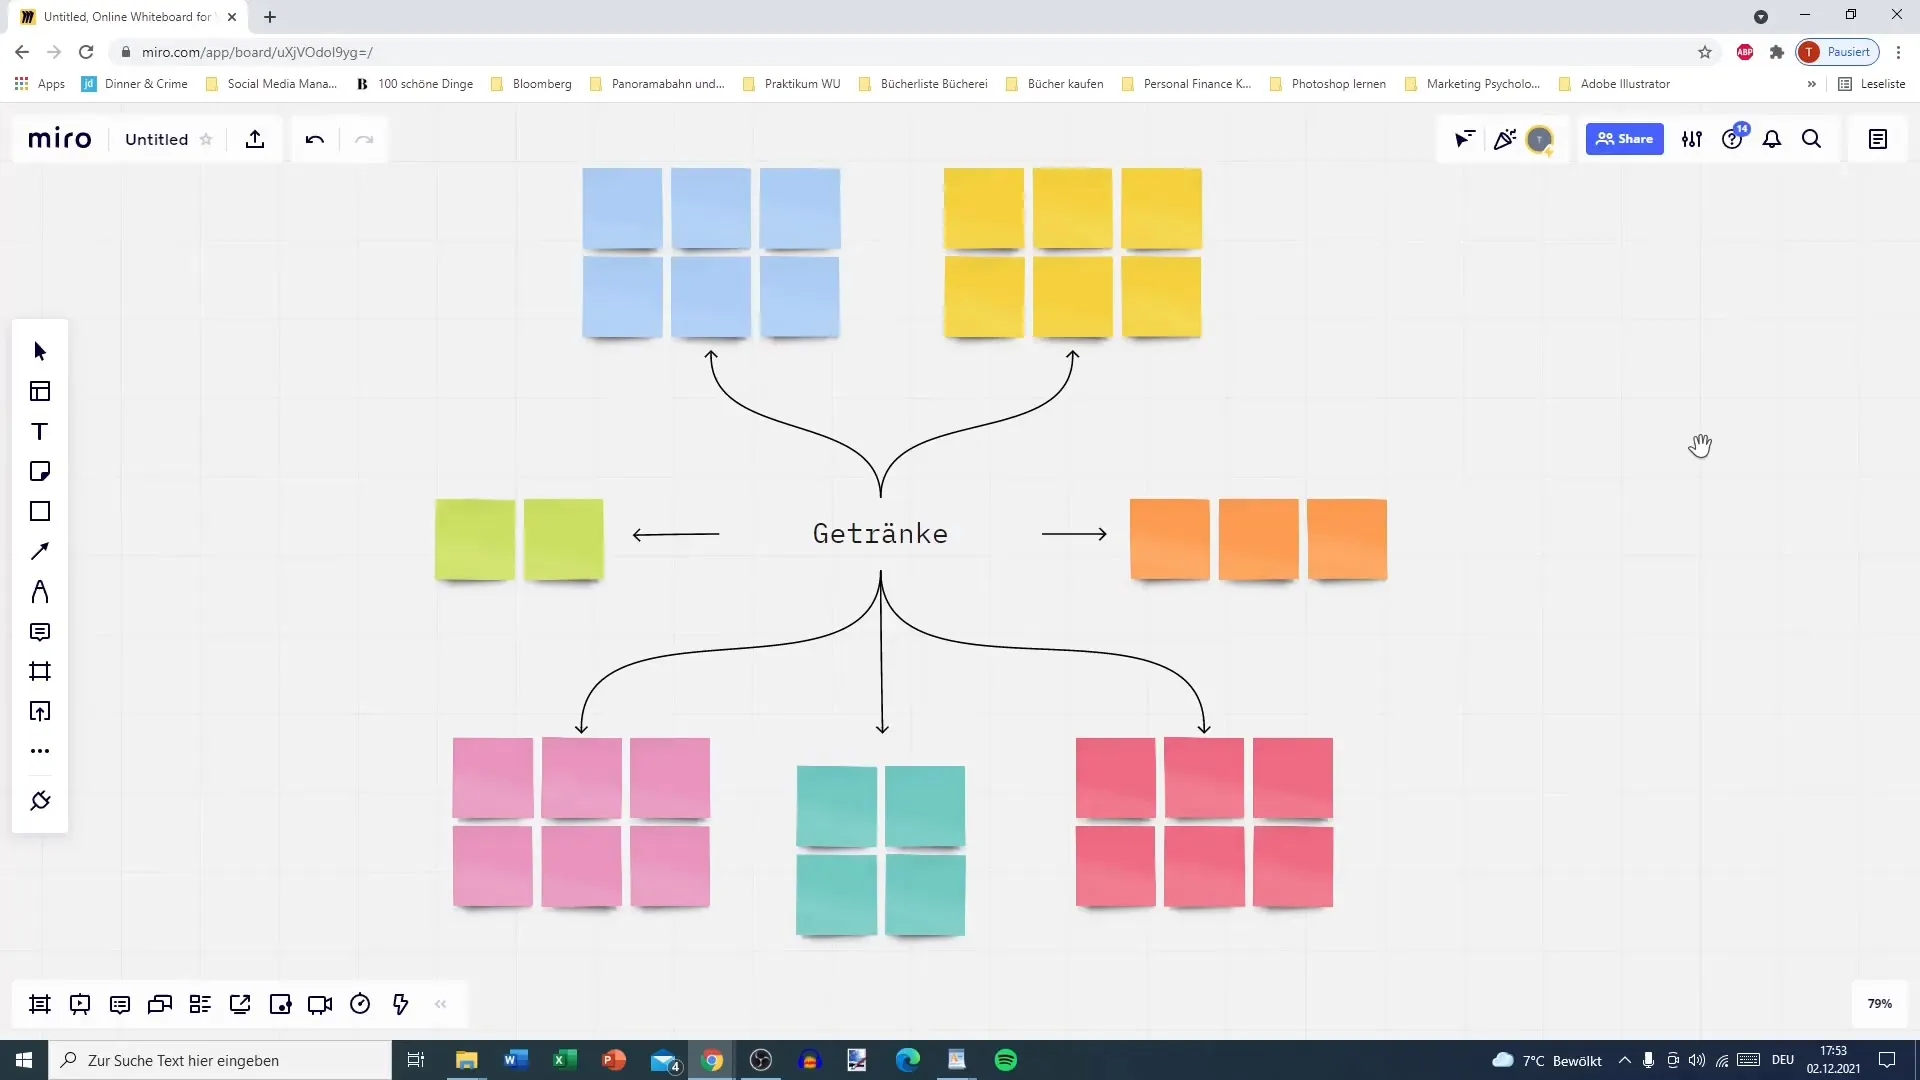Click the search icon in toolbar
Viewport: 1920px width, 1080px height.
(1812, 138)
